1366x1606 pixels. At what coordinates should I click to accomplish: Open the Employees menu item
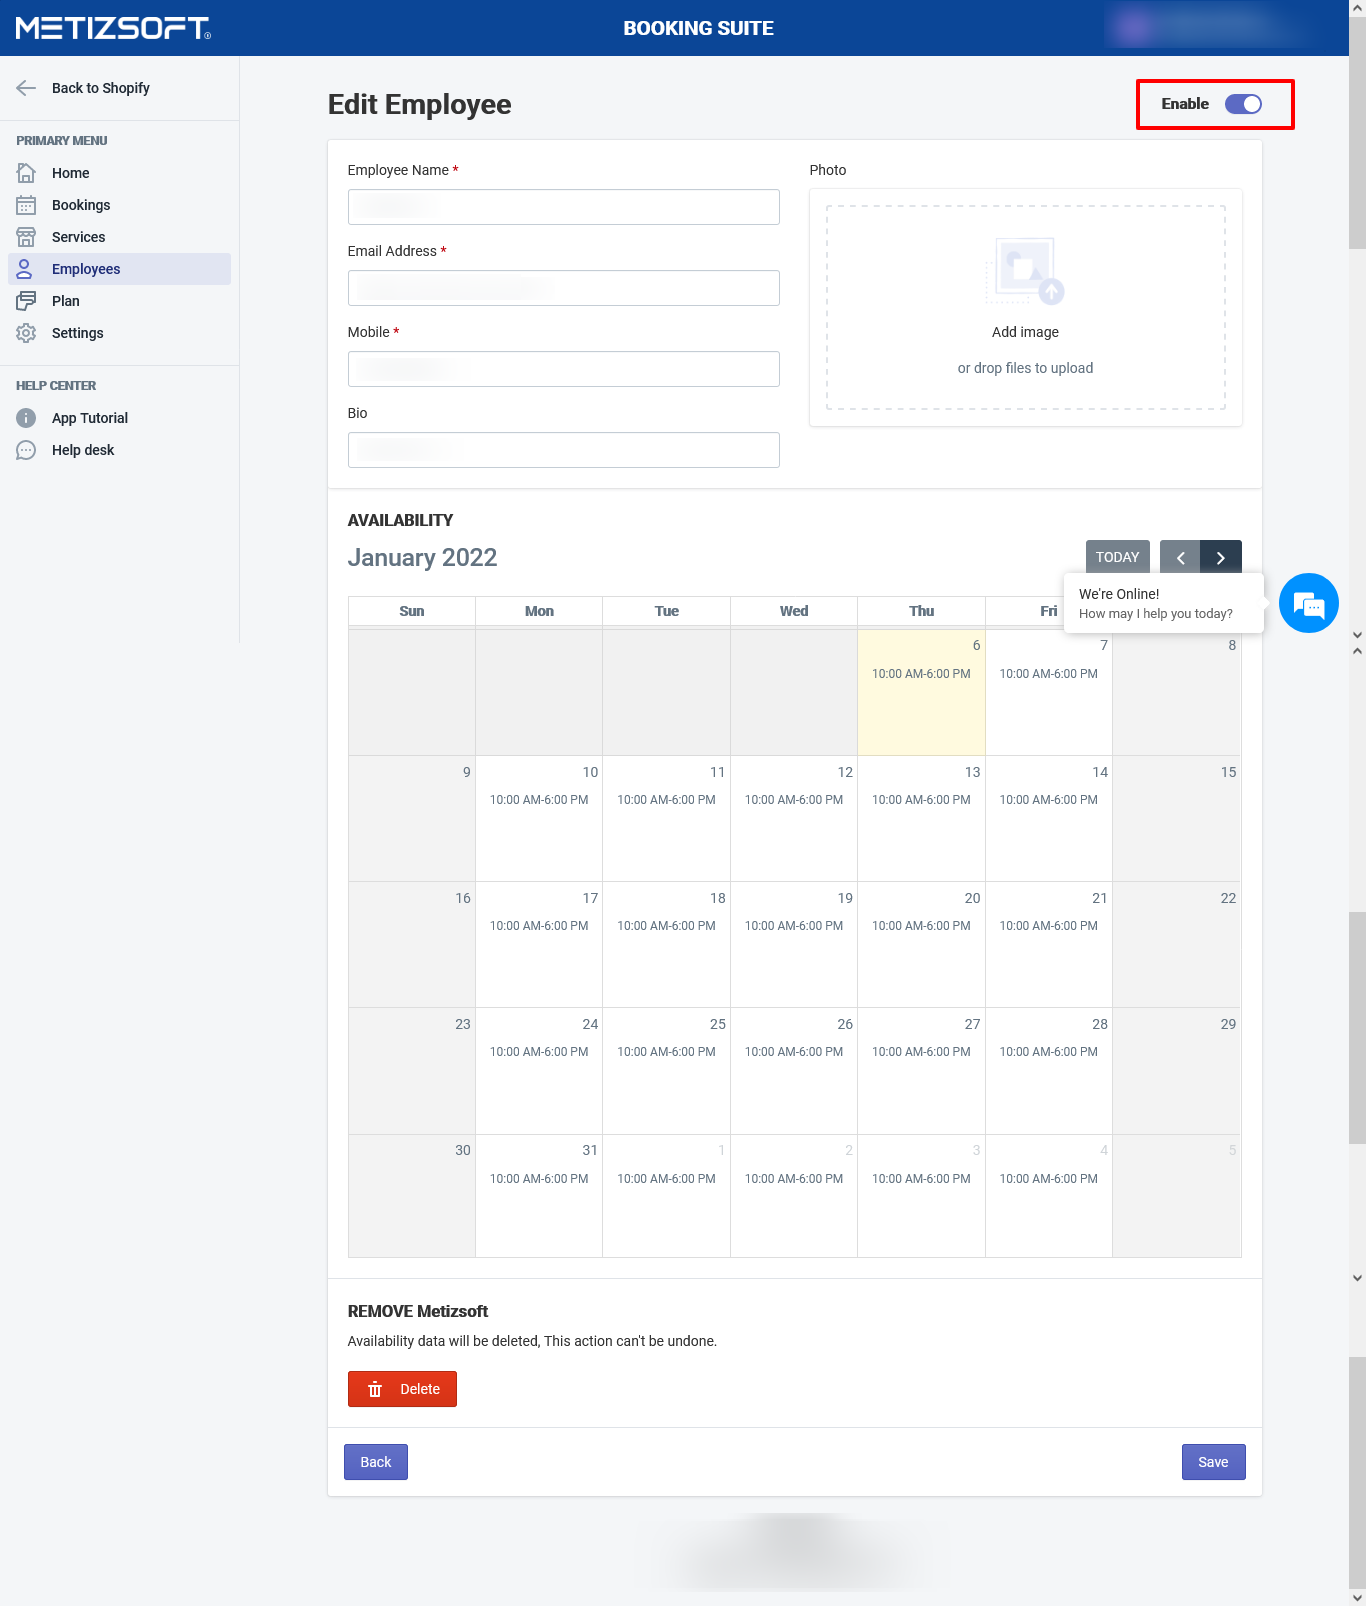click(86, 269)
